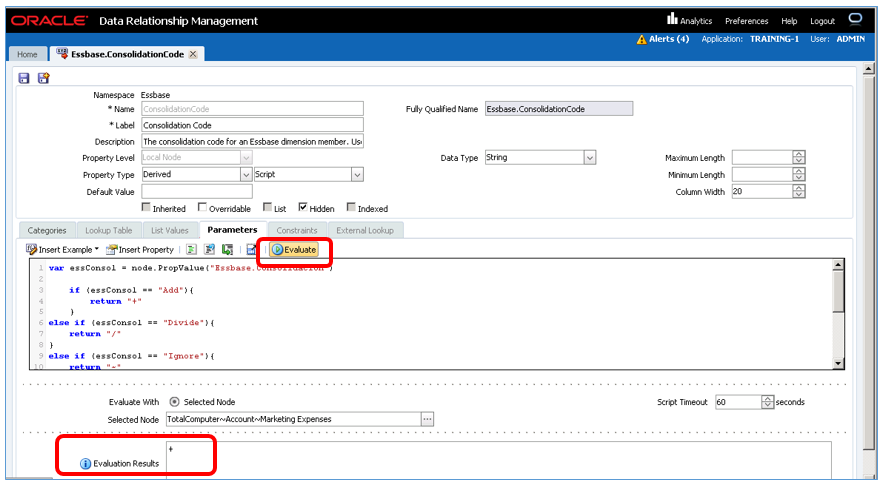
Task: Open the Property Level dropdown
Action: (x=246, y=158)
